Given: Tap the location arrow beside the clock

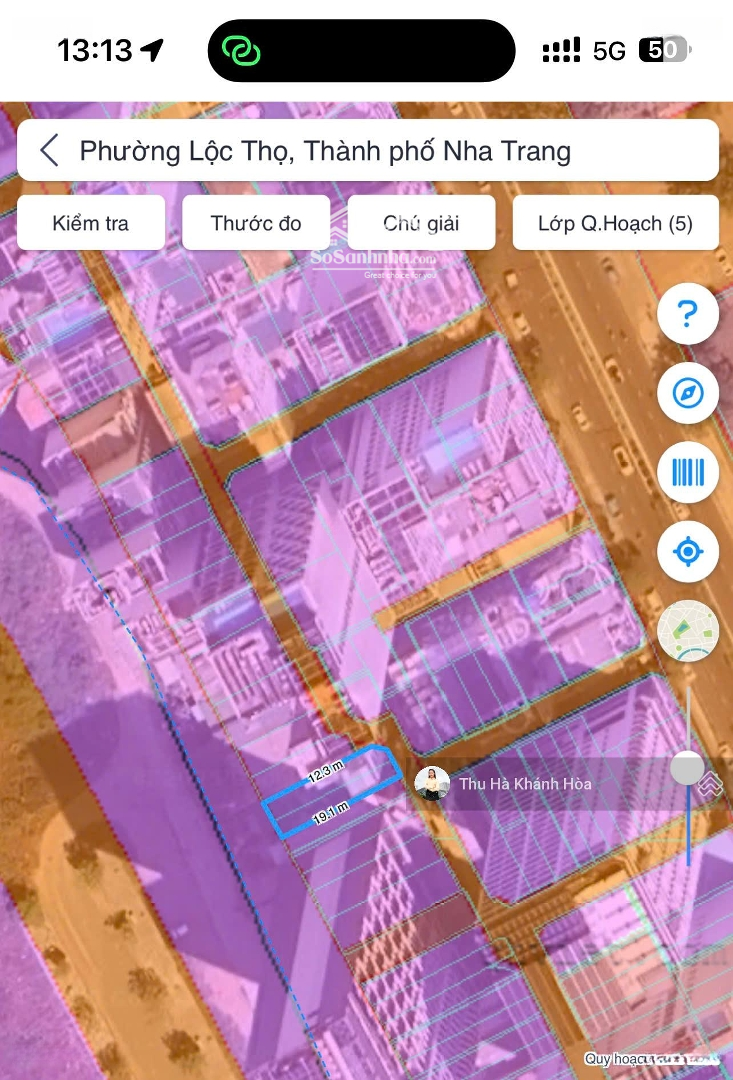Looking at the screenshot, I should [x=152, y=50].
